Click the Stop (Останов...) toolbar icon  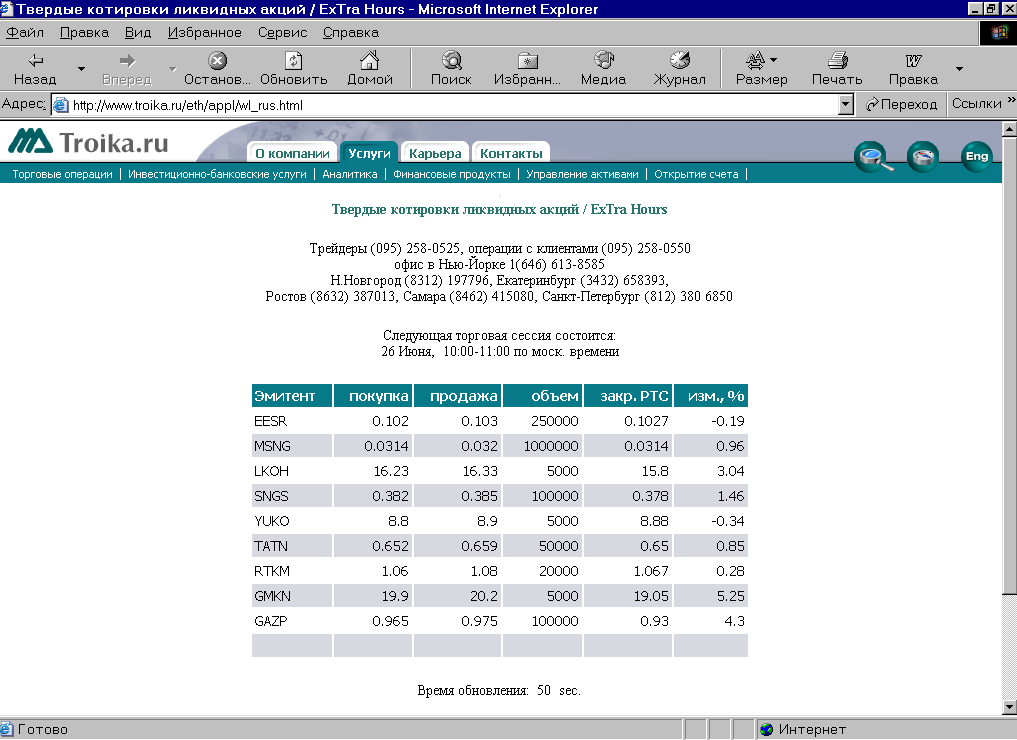click(217, 61)
